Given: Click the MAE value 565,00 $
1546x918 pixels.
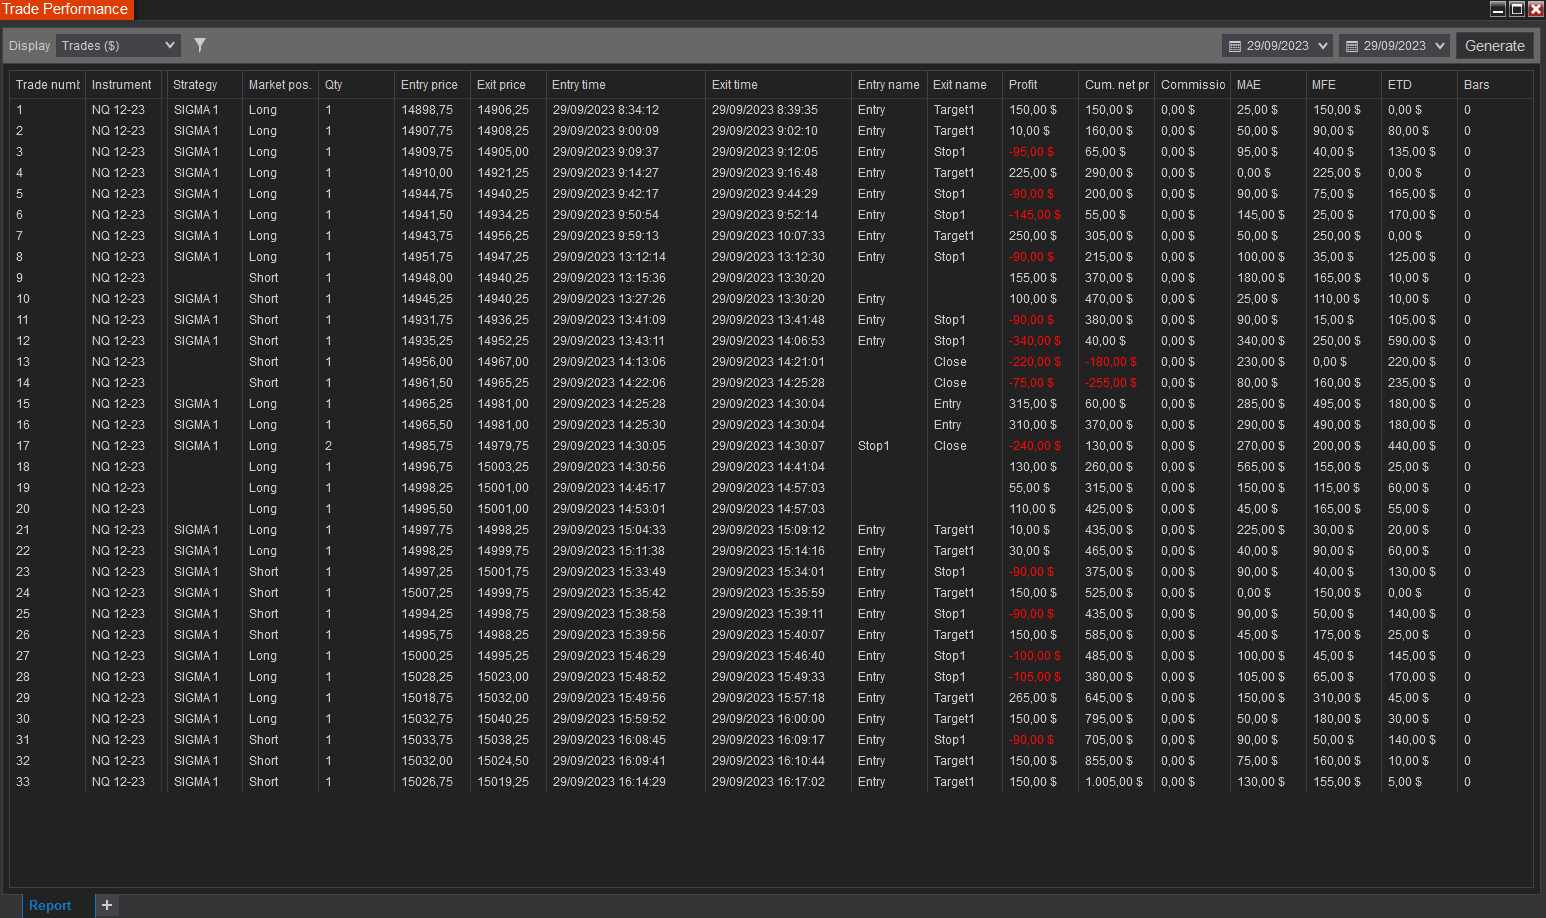Looking at the screenshot, I should point(1261,467).
